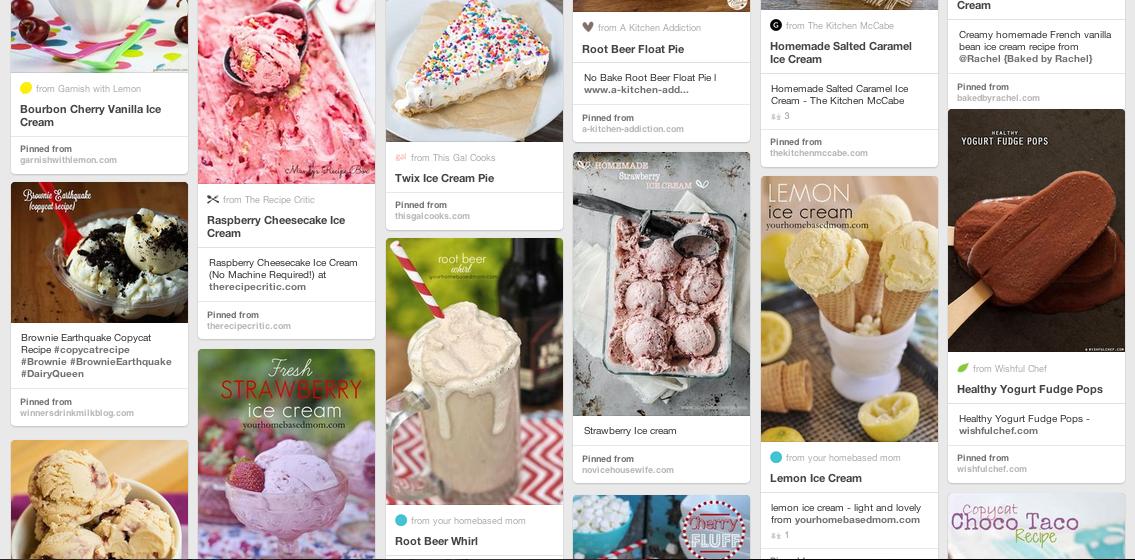Click teal icon beside Lemon Ice Cream source
1135x560 pixels.
[x=776, y=457]
